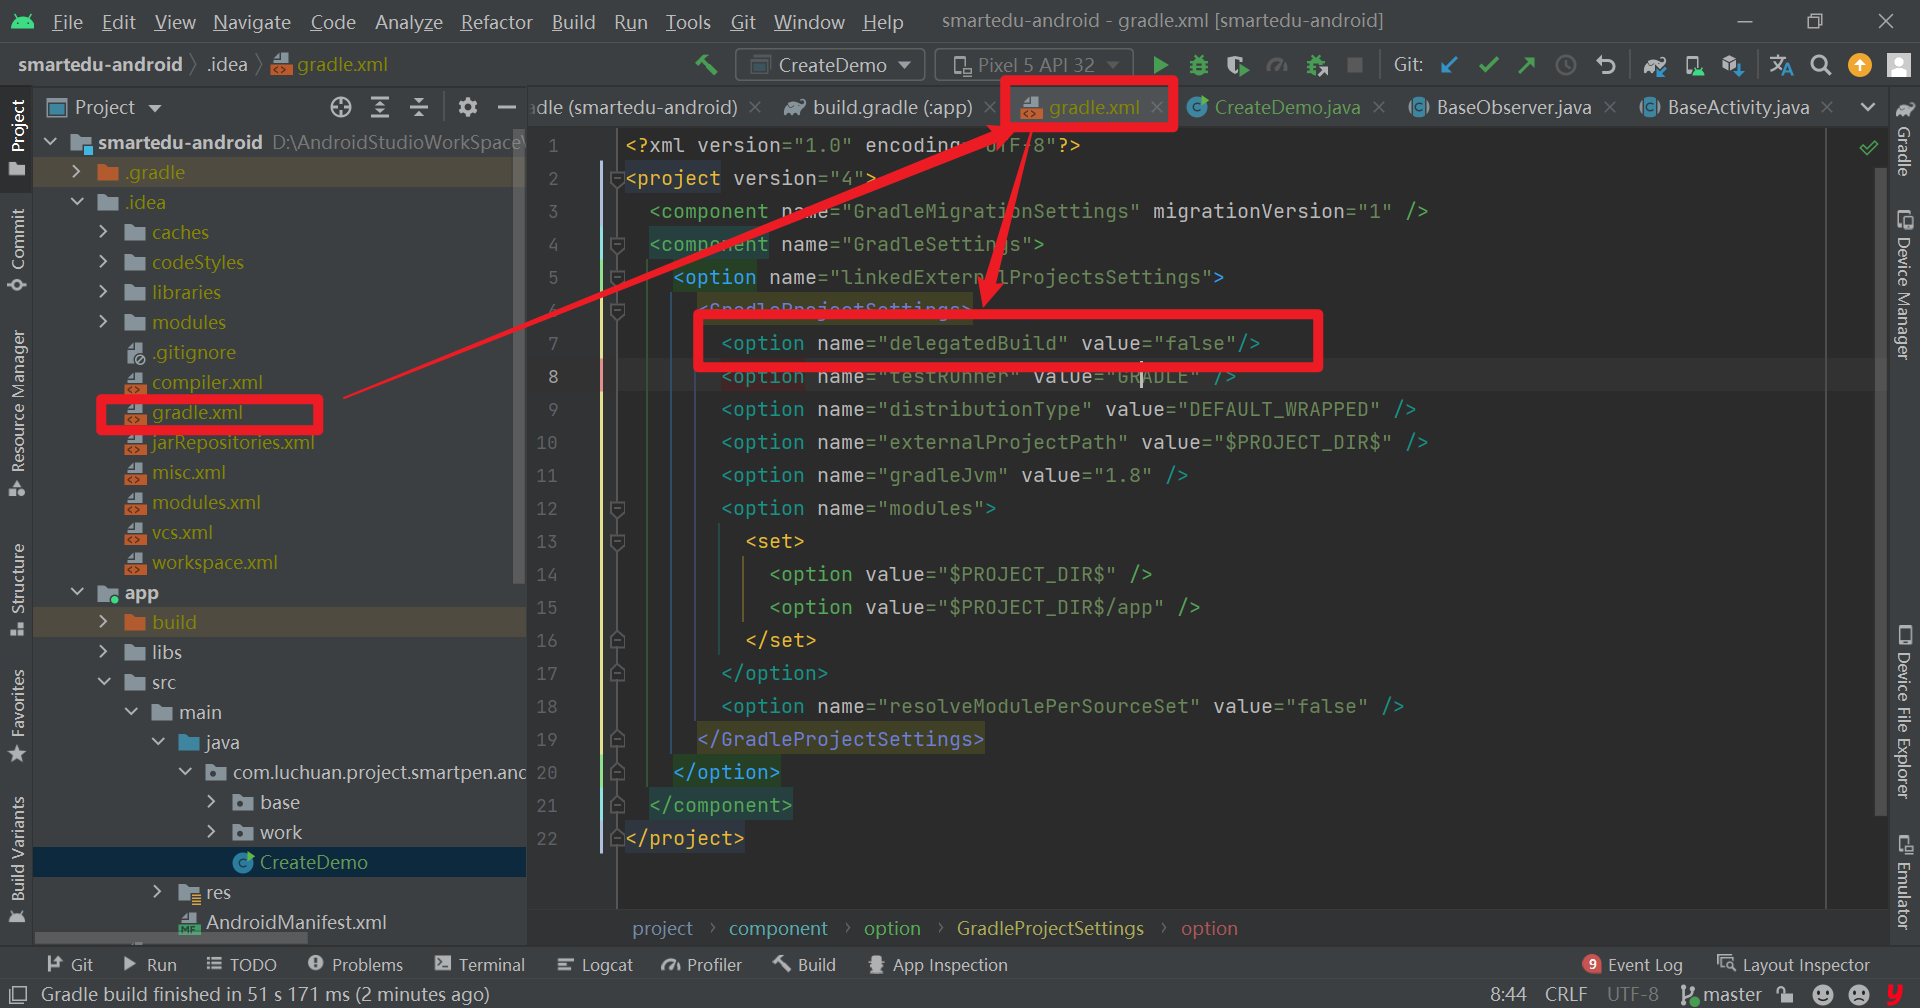Viewport: 1920px width, 1008px height.
Task: Click the Translate plugin icon
Action: click(x=1781, y=65)
